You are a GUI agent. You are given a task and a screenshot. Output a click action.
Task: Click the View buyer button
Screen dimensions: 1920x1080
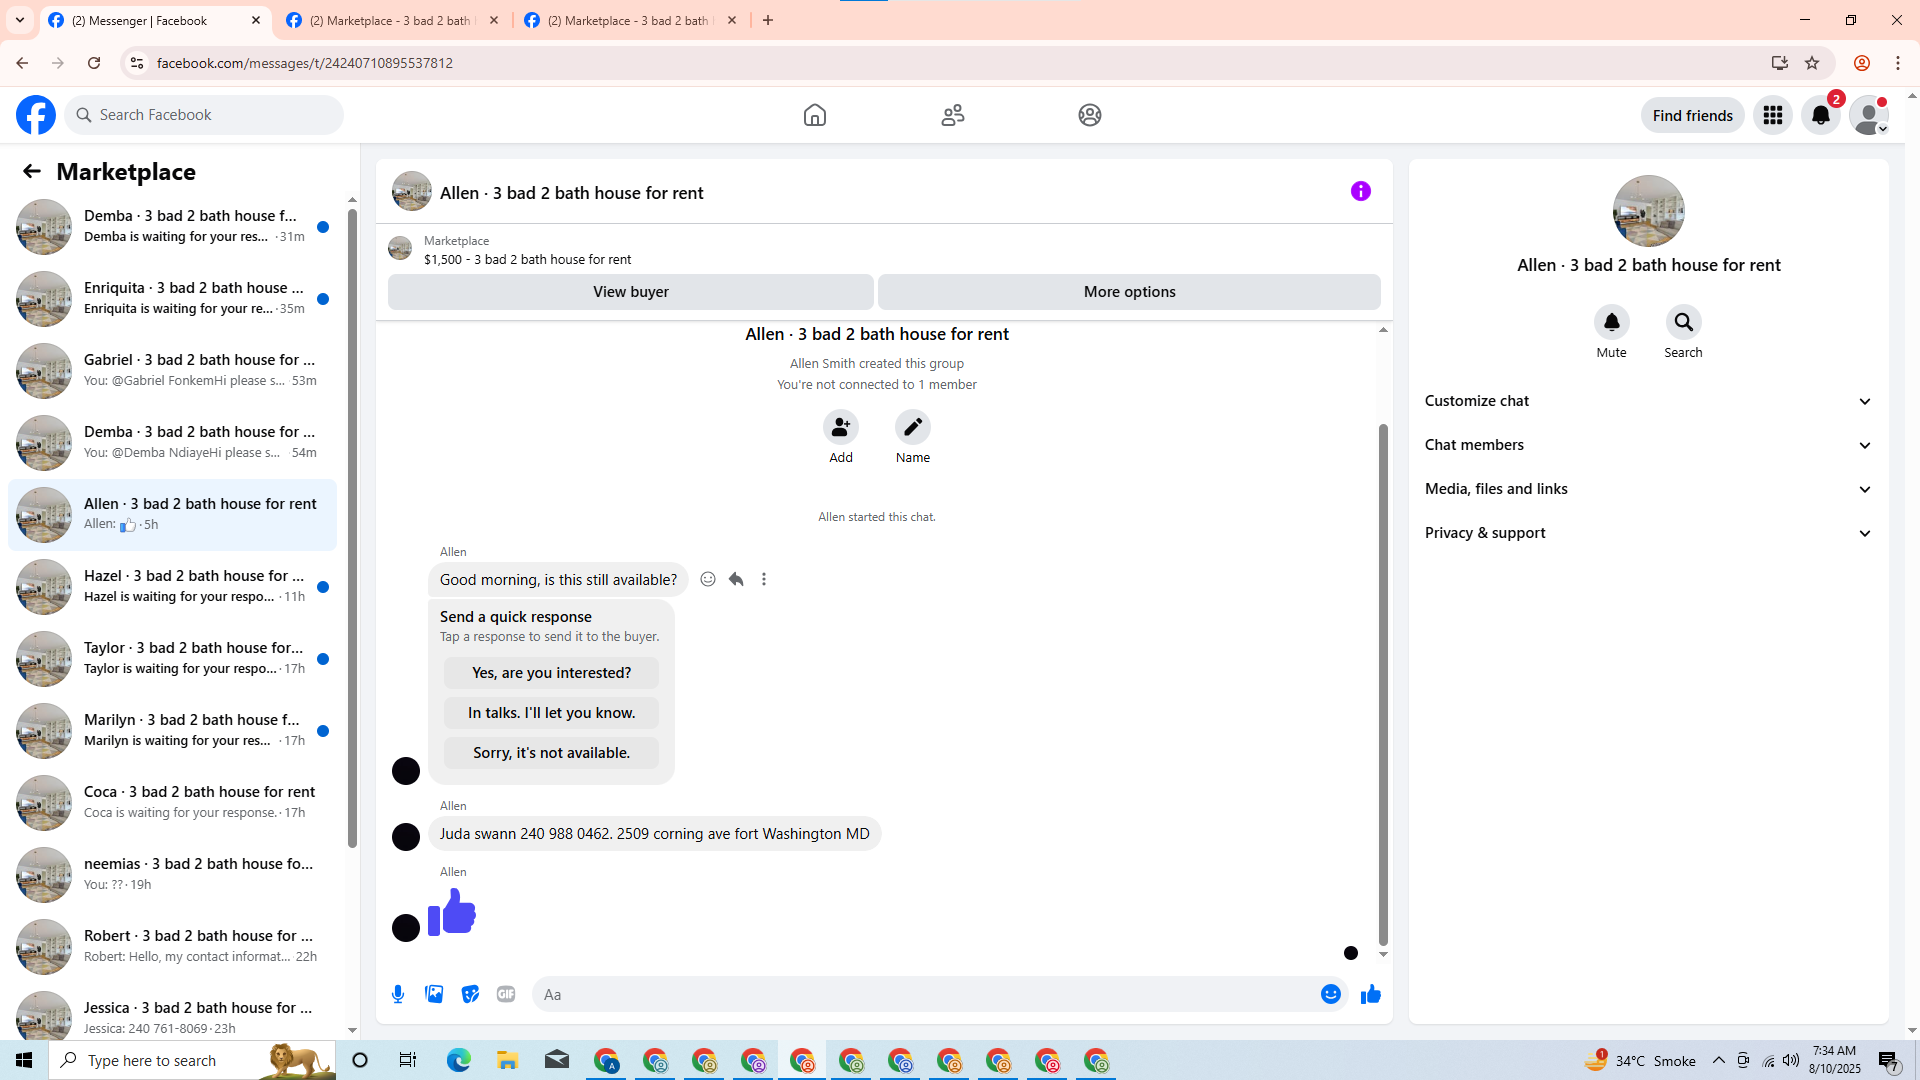630,292
